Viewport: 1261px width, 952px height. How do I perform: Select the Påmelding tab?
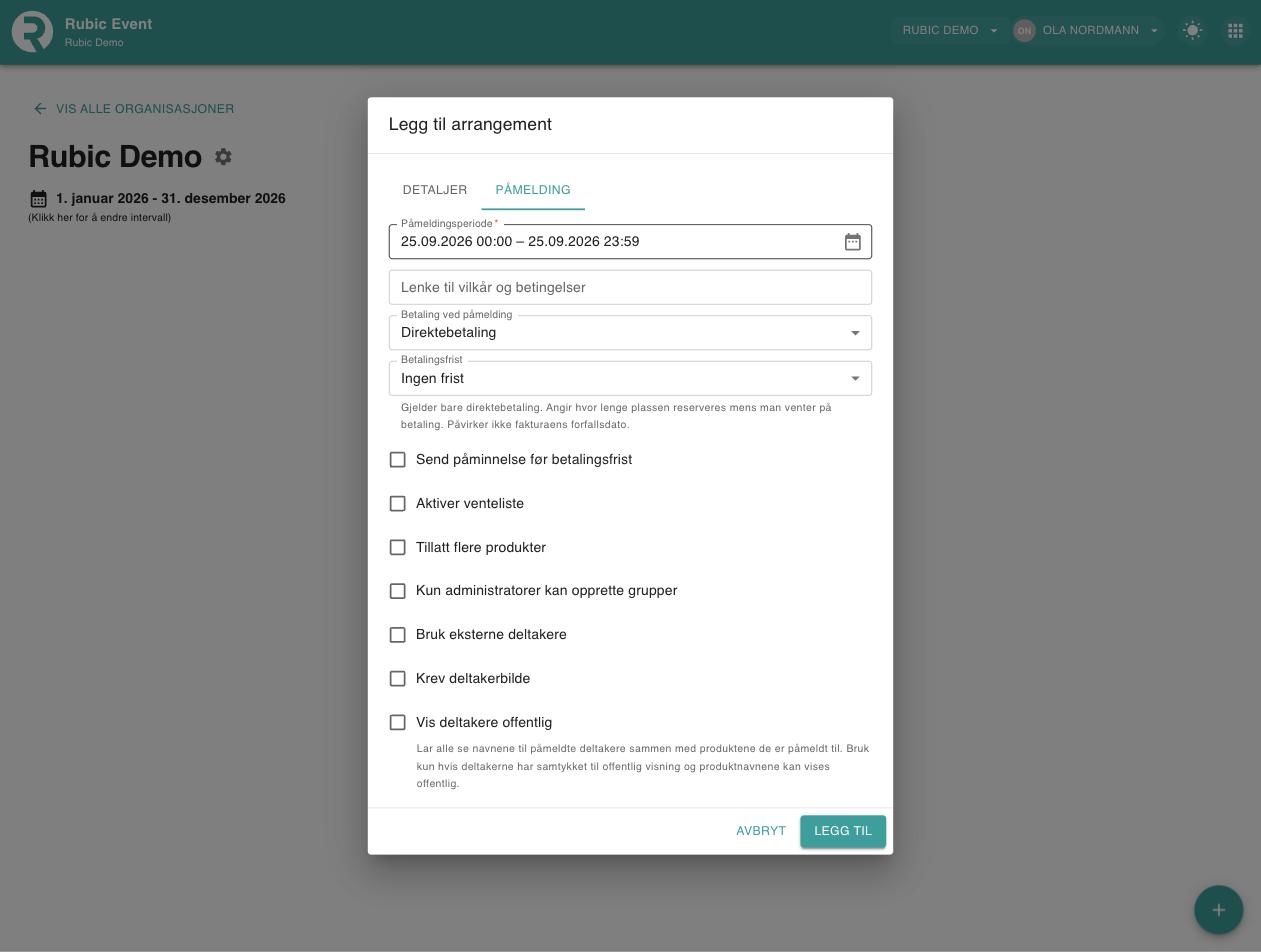[x=533, y=190]
